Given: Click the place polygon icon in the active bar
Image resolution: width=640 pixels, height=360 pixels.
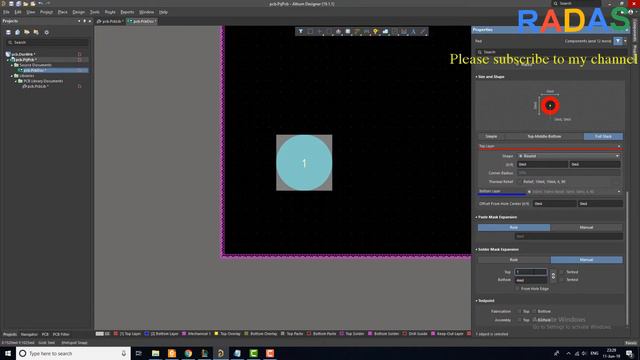Looking at the screenshot, I should click(x=385, y=31).
